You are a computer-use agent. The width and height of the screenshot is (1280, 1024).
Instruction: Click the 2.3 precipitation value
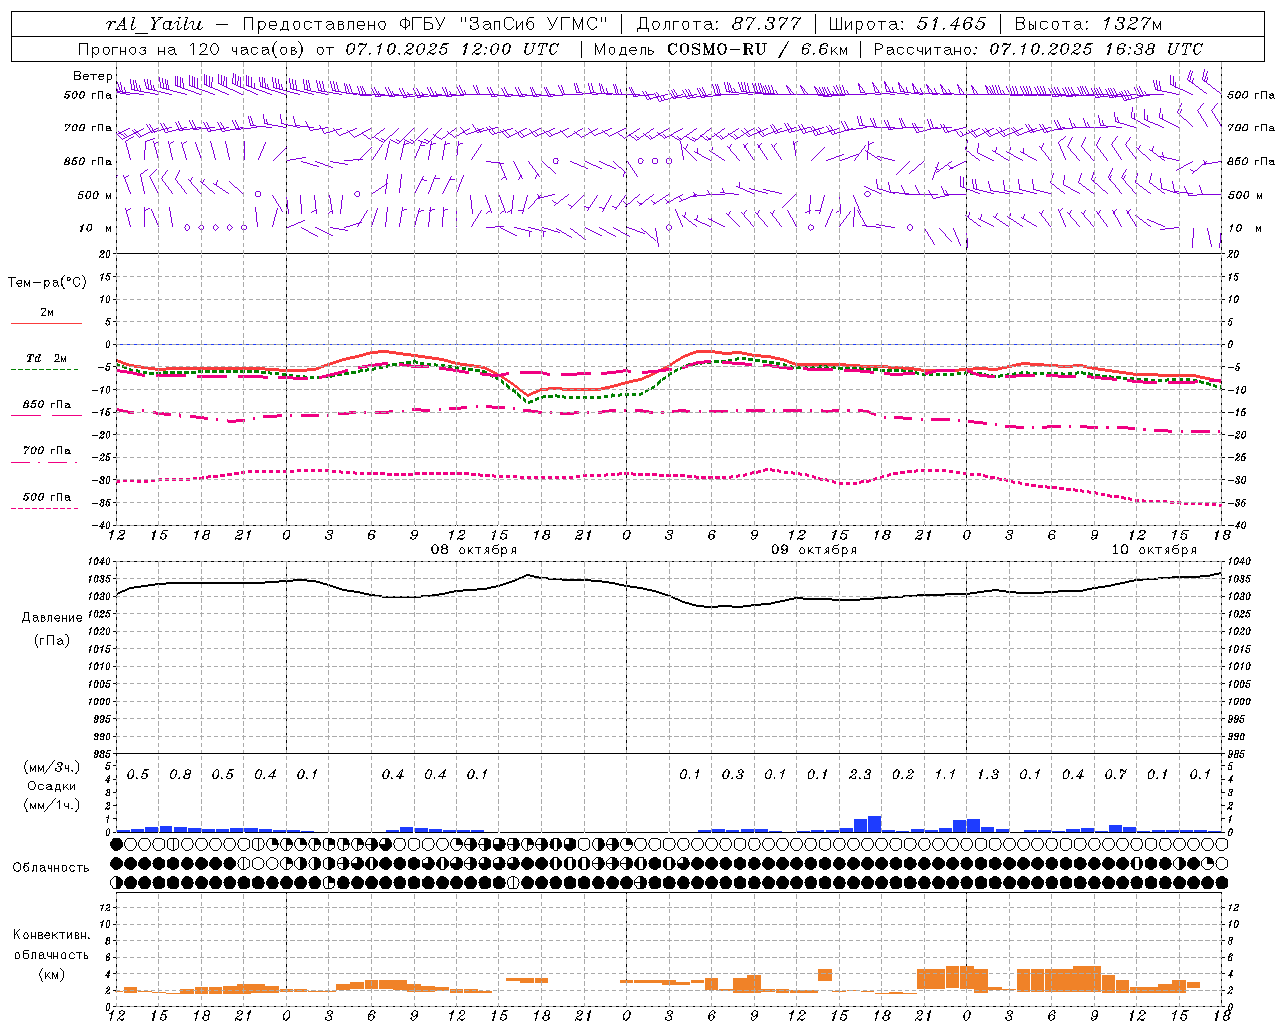pos(860,775)
